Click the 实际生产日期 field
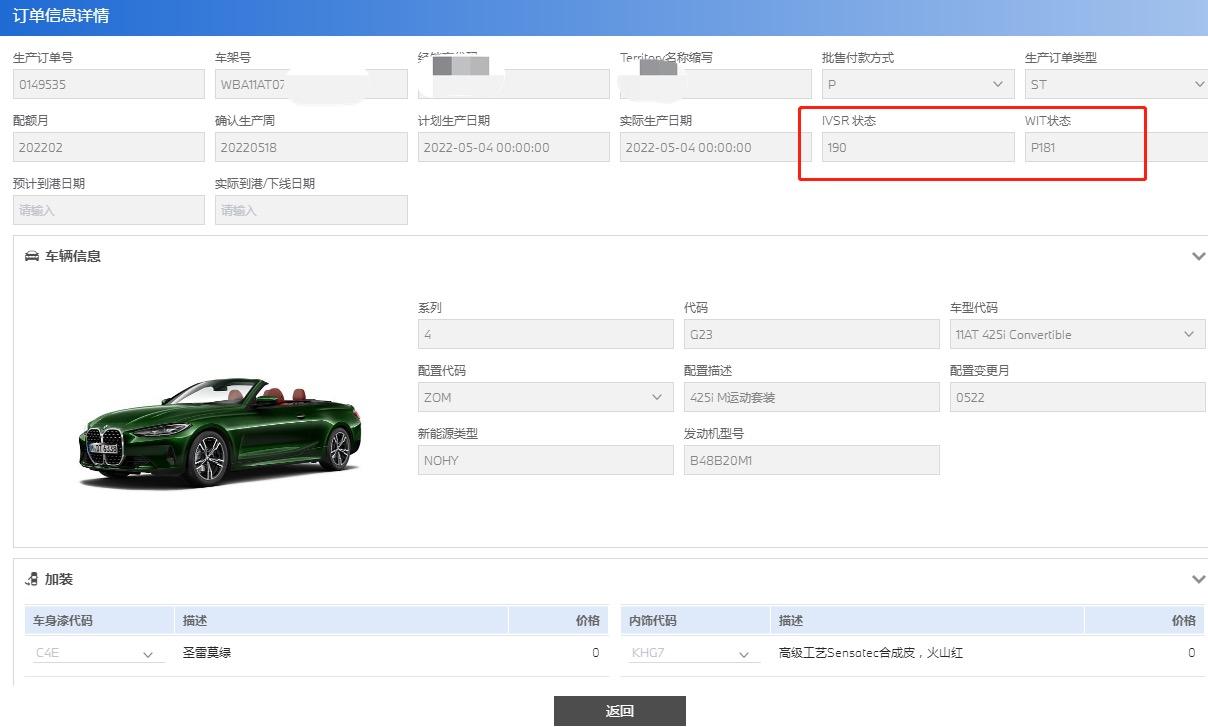1208x727 pixels. point(715,147)
